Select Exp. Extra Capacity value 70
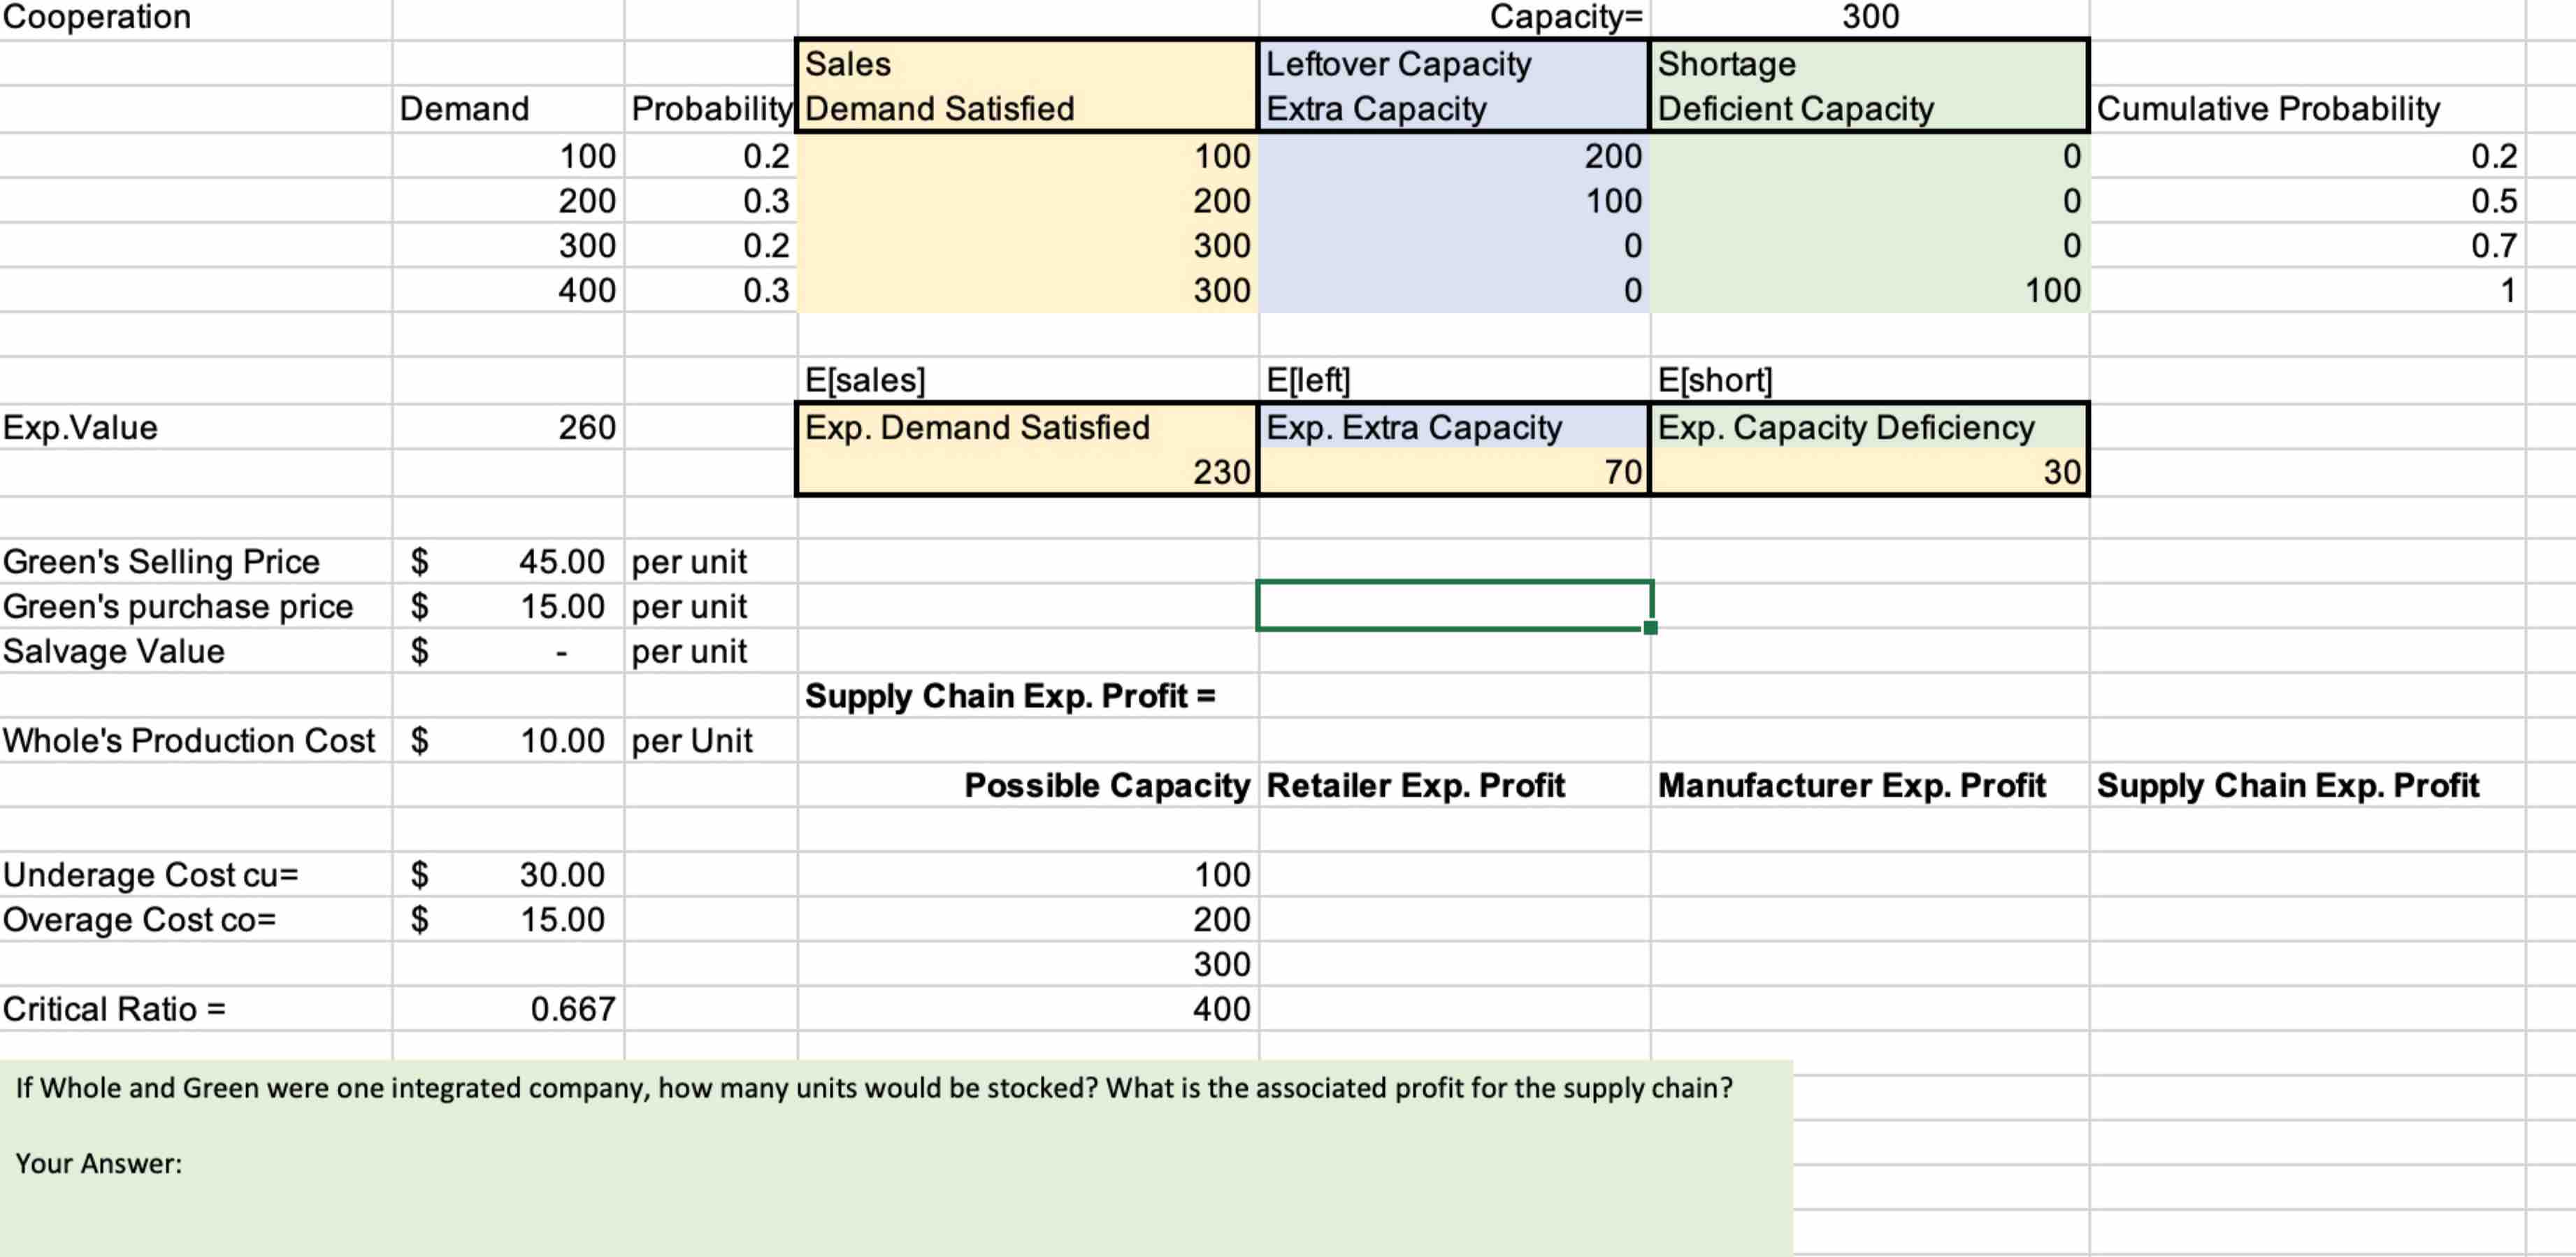2576x1257 pixels. 1453,471
